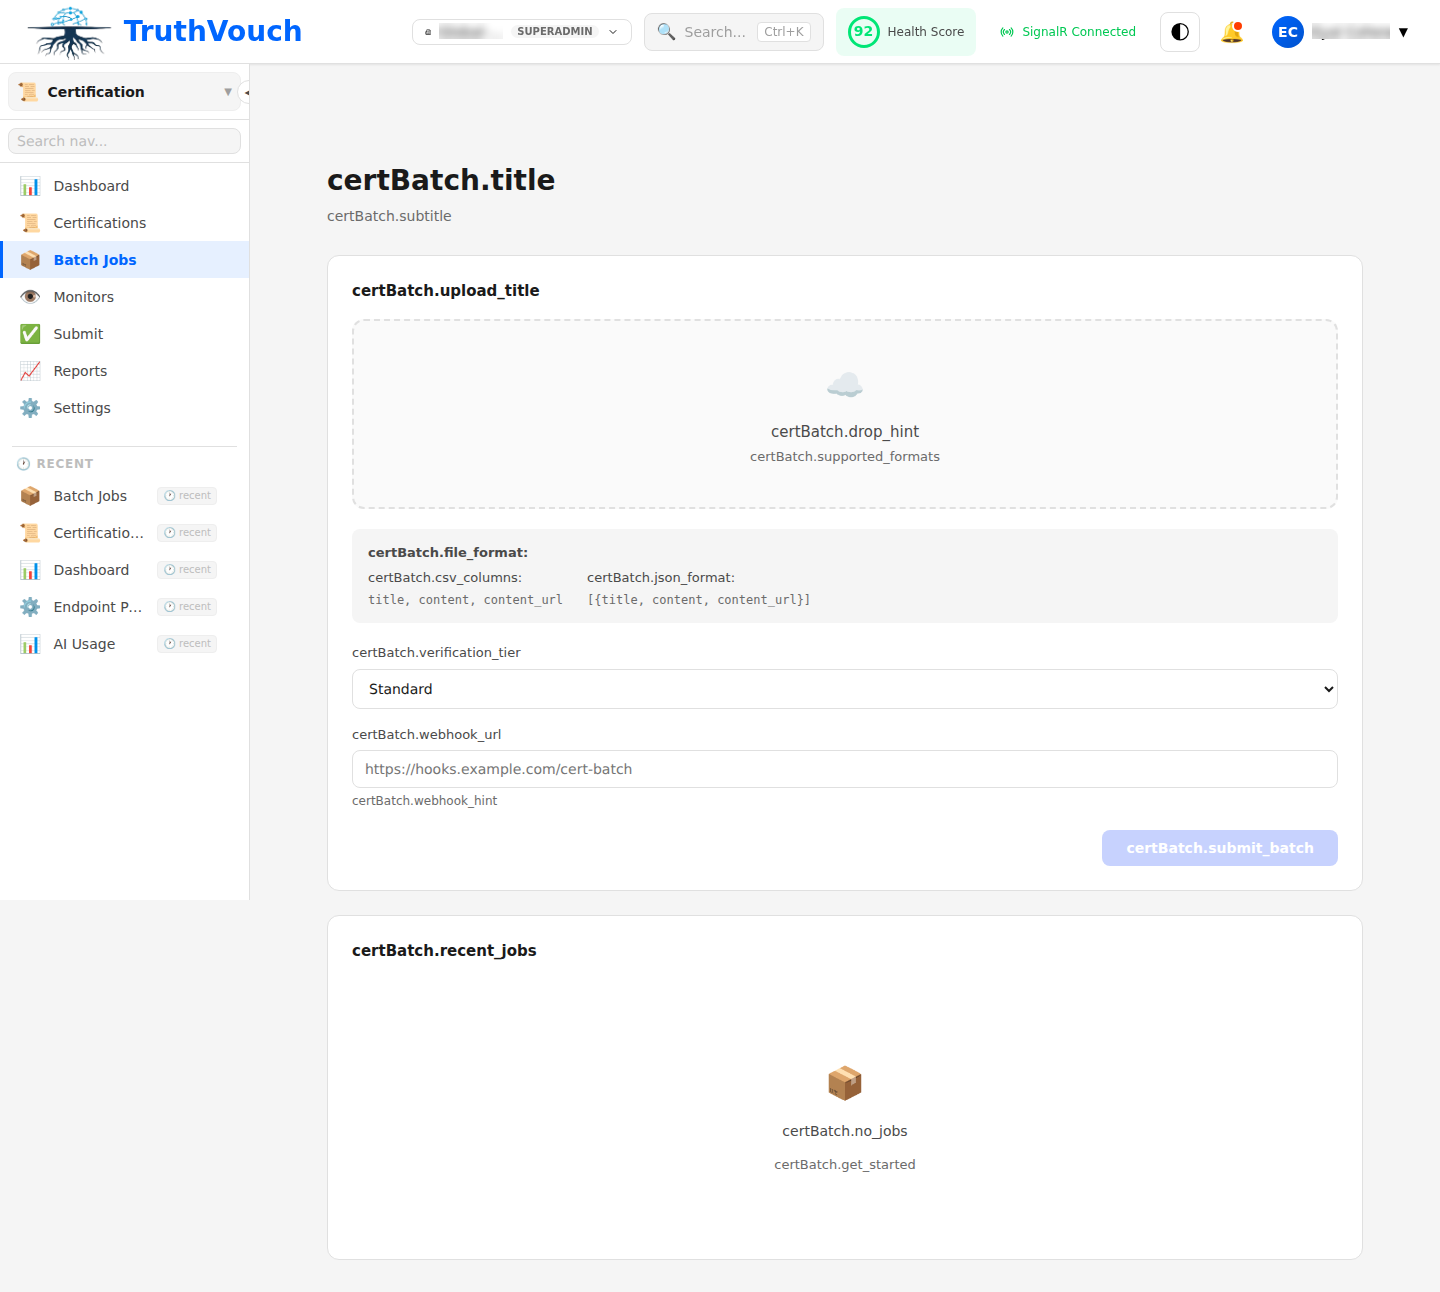Click the search magnifier icon
Screen dimensions: 1440x1292
tap(666, 31)
